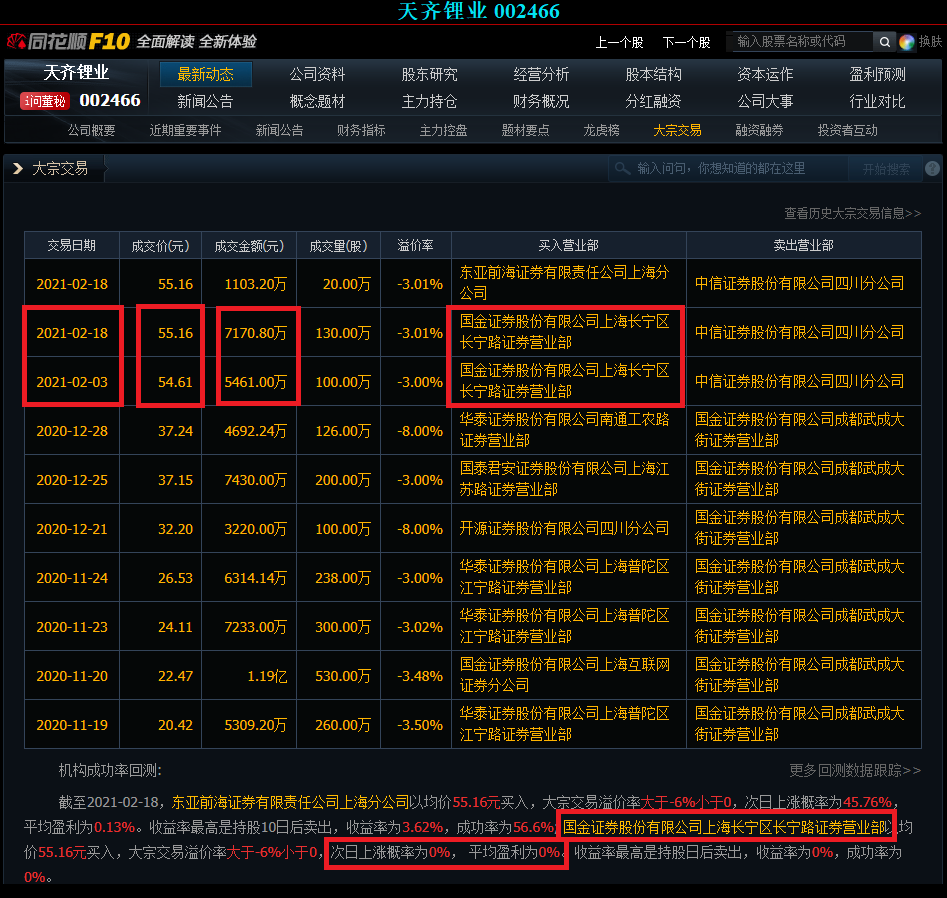Open the 财务概况 tab
The height and width of the screenshot is (898, 947).
click(x=541, y=101)
